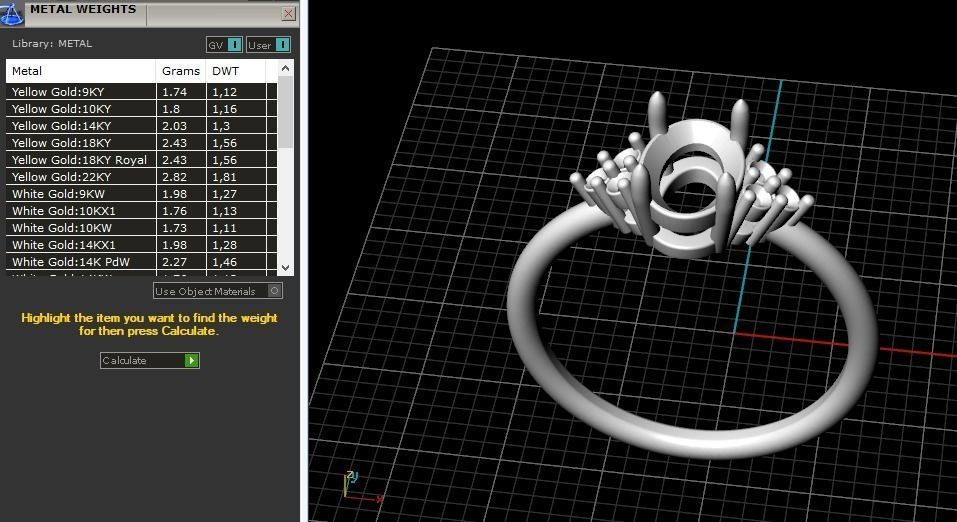The image size is (957, 522).
Task: Click the metal list scroll down arrow
Action: (285, 267)
